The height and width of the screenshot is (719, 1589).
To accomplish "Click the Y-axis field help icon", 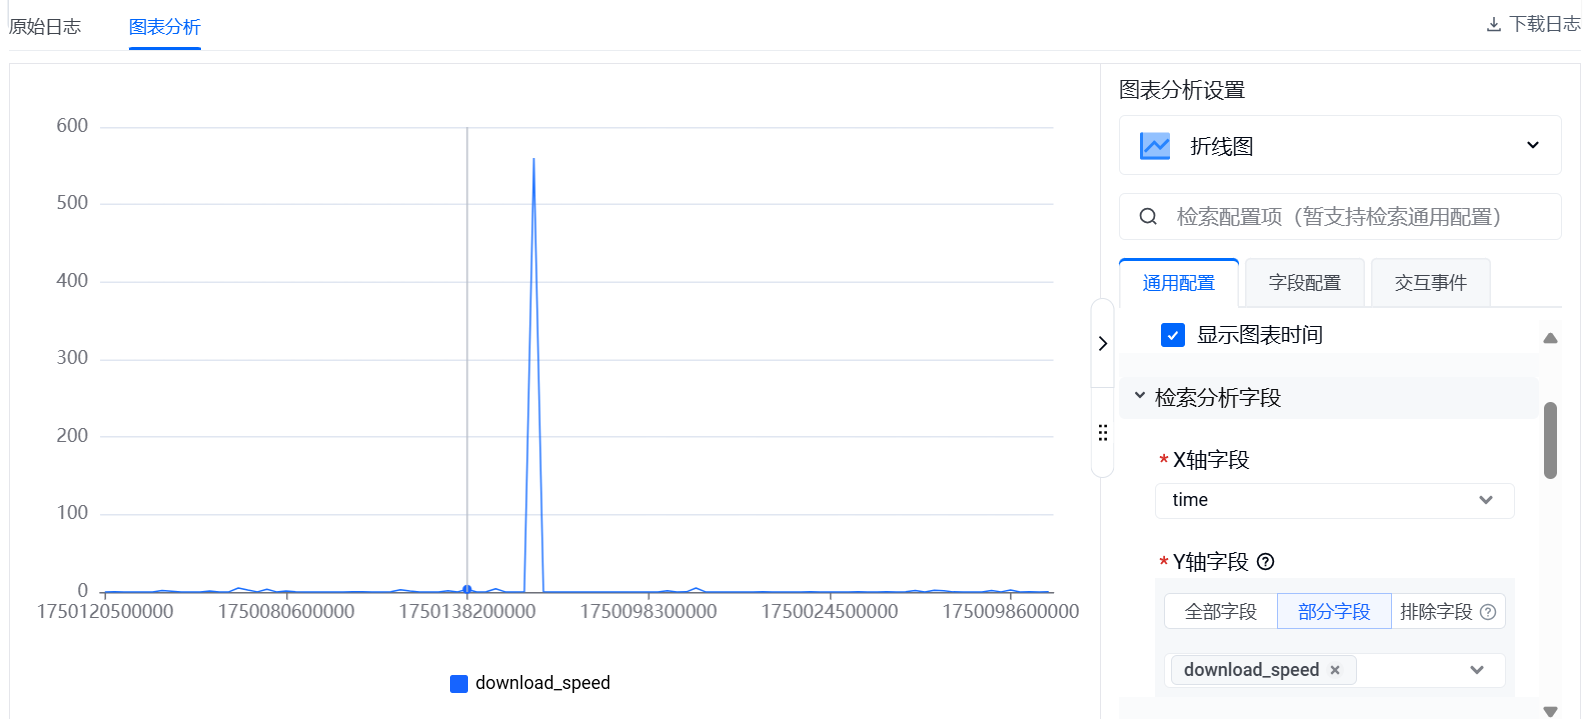I will [x=1265, y=562].
